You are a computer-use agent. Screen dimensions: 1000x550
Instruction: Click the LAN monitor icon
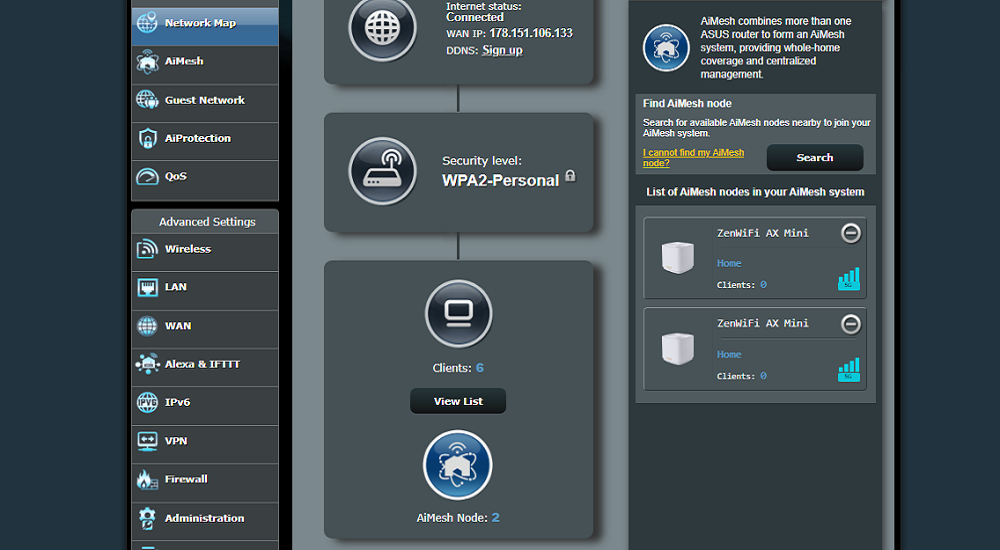147,287
